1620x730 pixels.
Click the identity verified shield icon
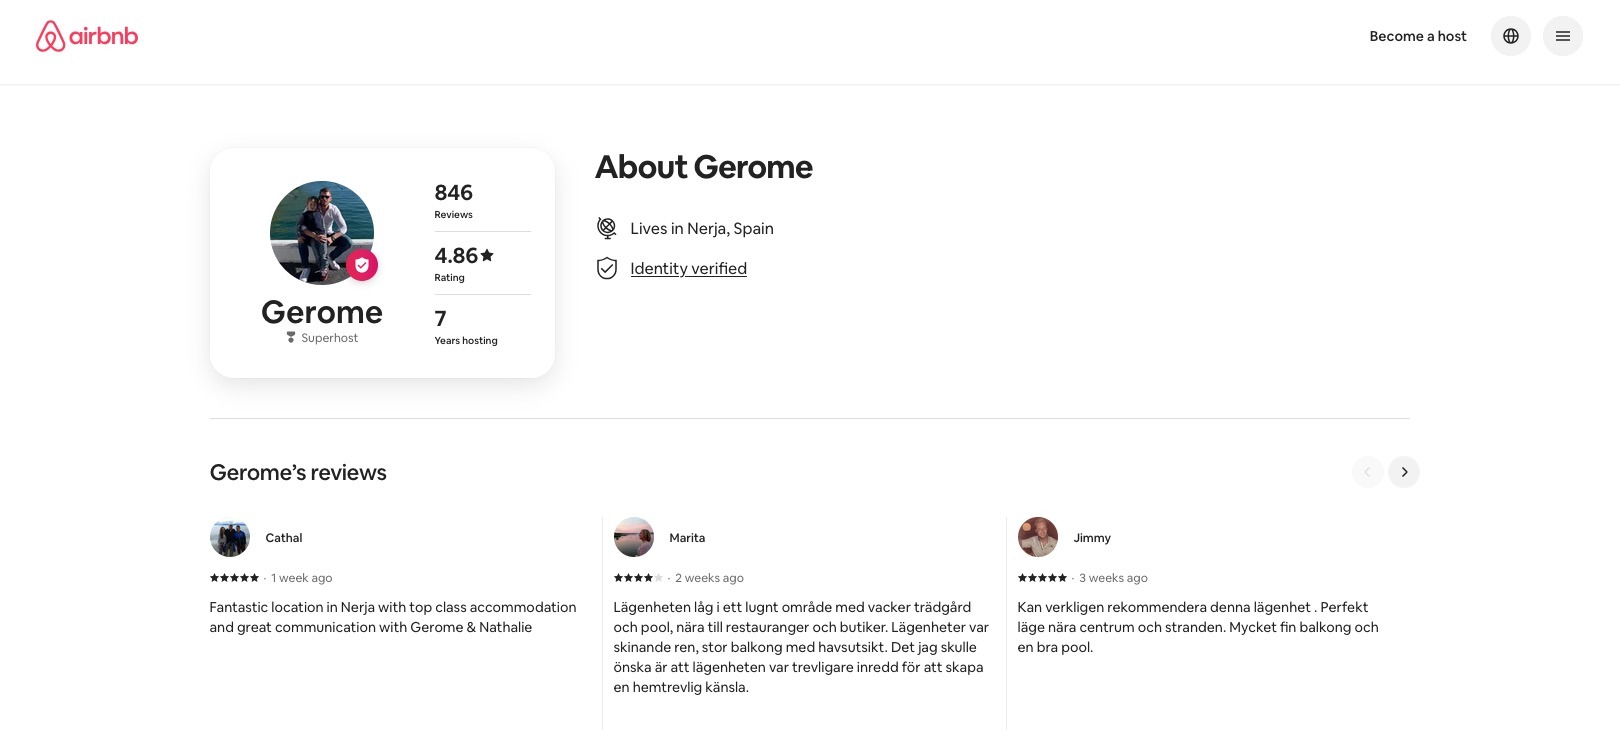point(607,268)
